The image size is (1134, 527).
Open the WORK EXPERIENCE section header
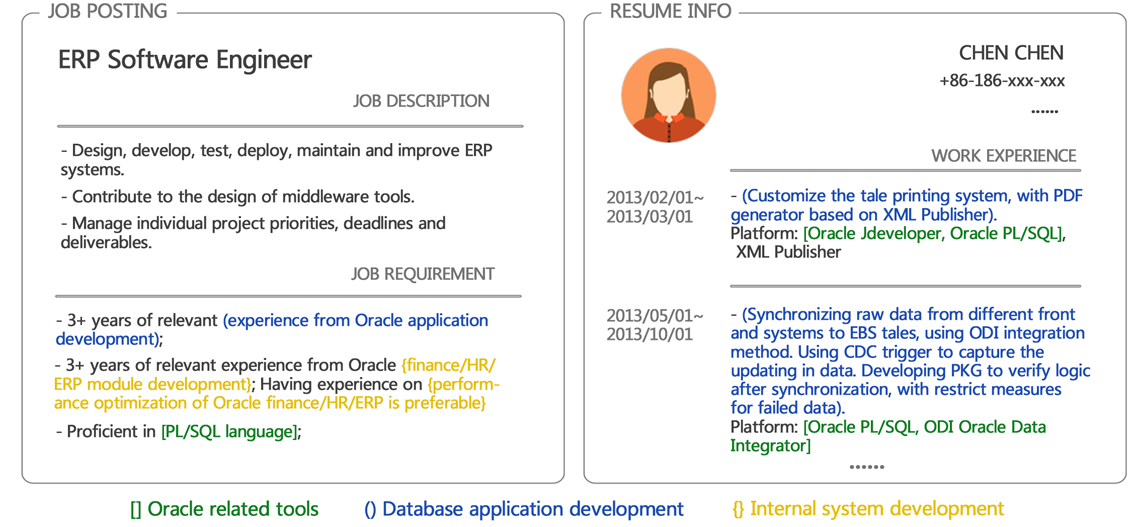tap(1003, 156)
